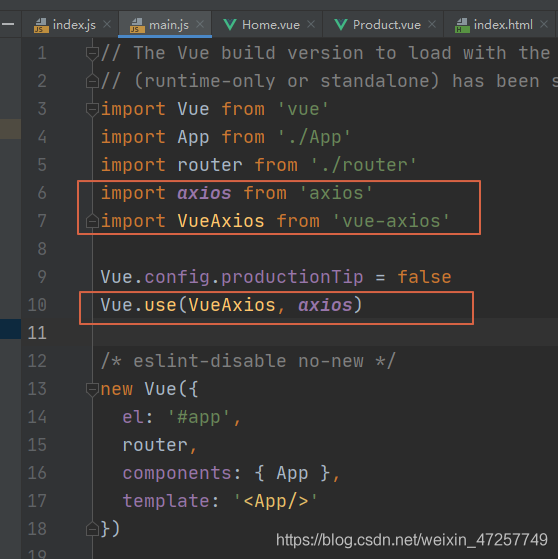Click 'VueAxios' identifier on line 7
558x559 pixels.
(221, 221)
